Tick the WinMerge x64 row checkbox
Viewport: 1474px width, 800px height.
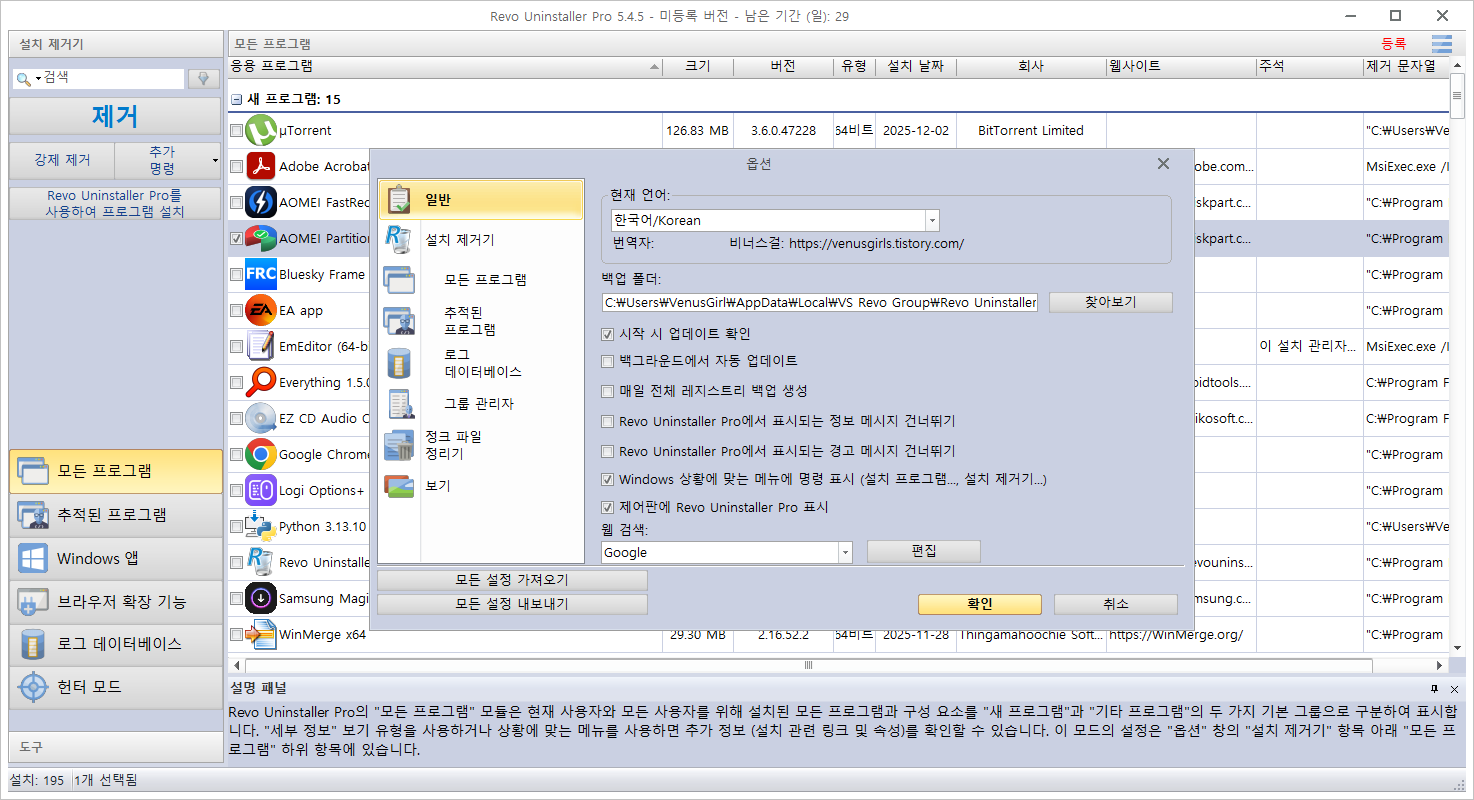[x=236, y=635]
